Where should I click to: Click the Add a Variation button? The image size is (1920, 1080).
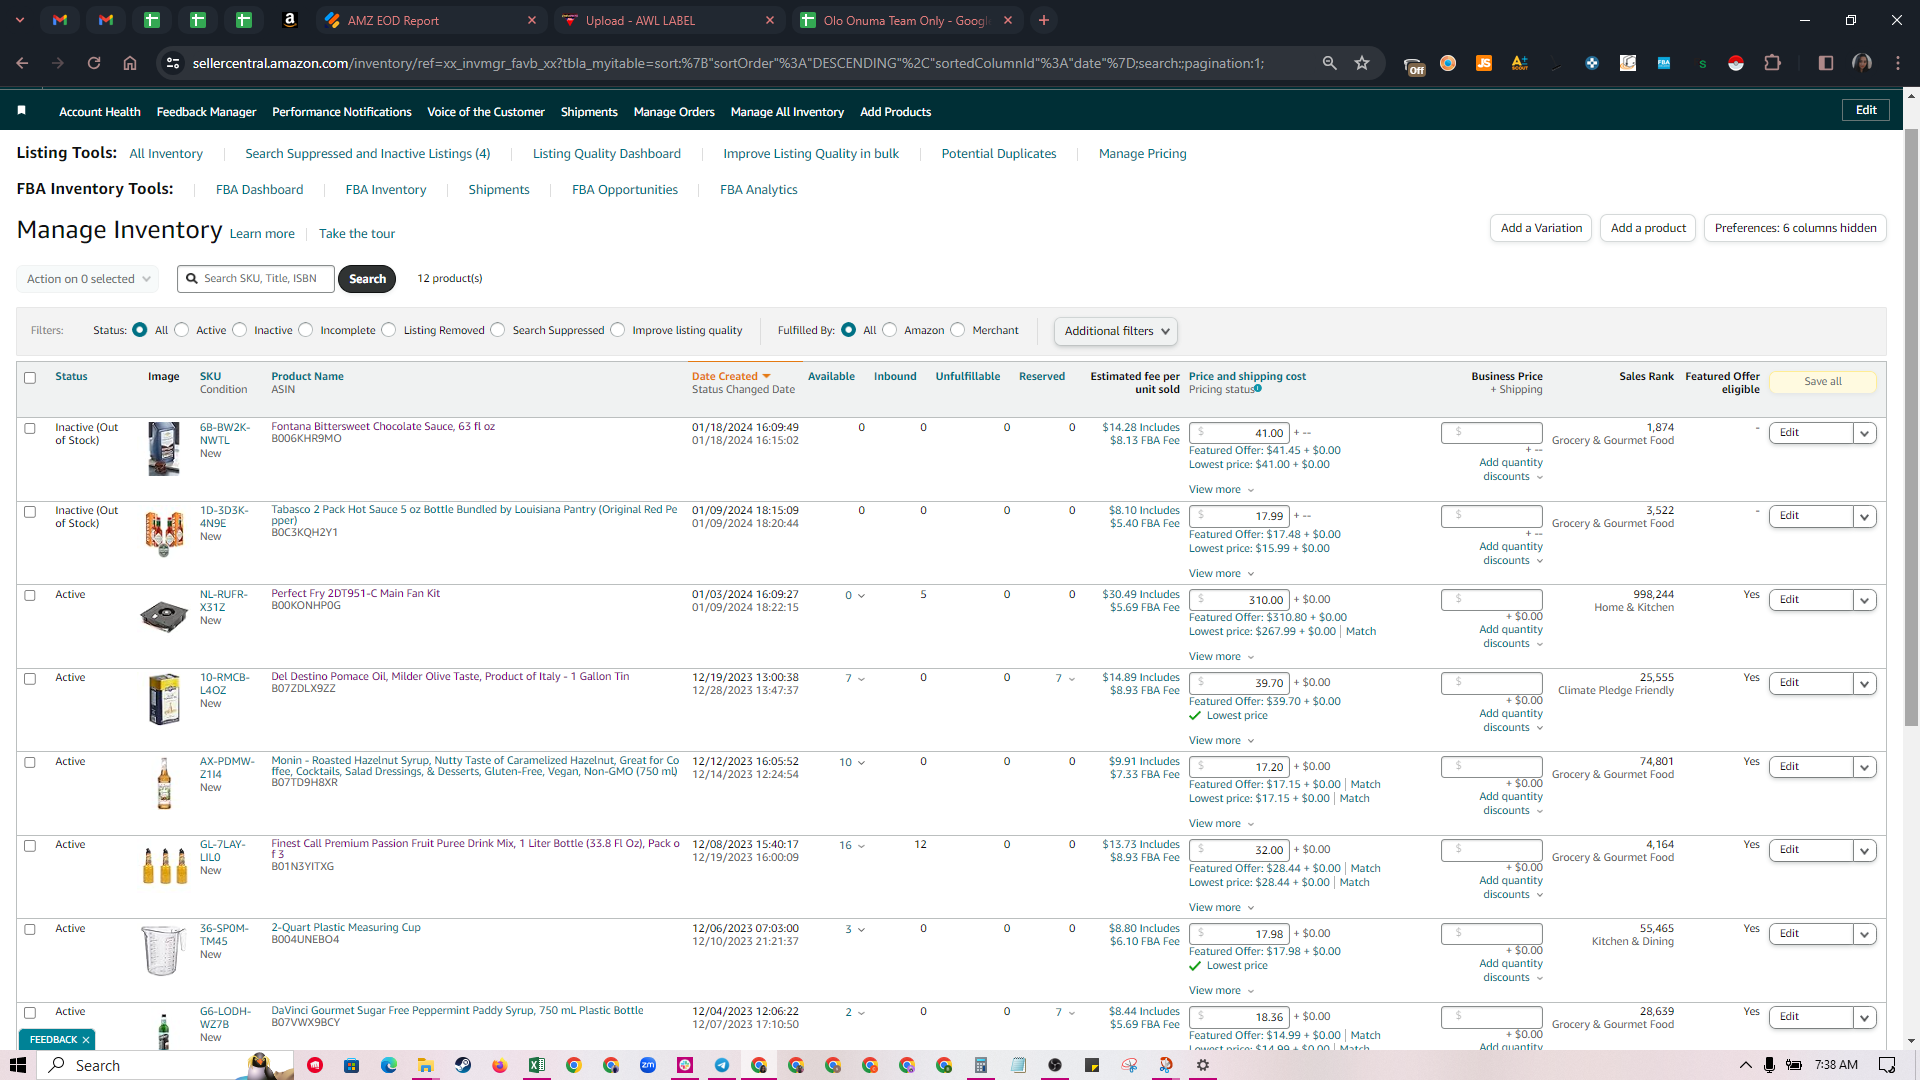point(1541,228)
